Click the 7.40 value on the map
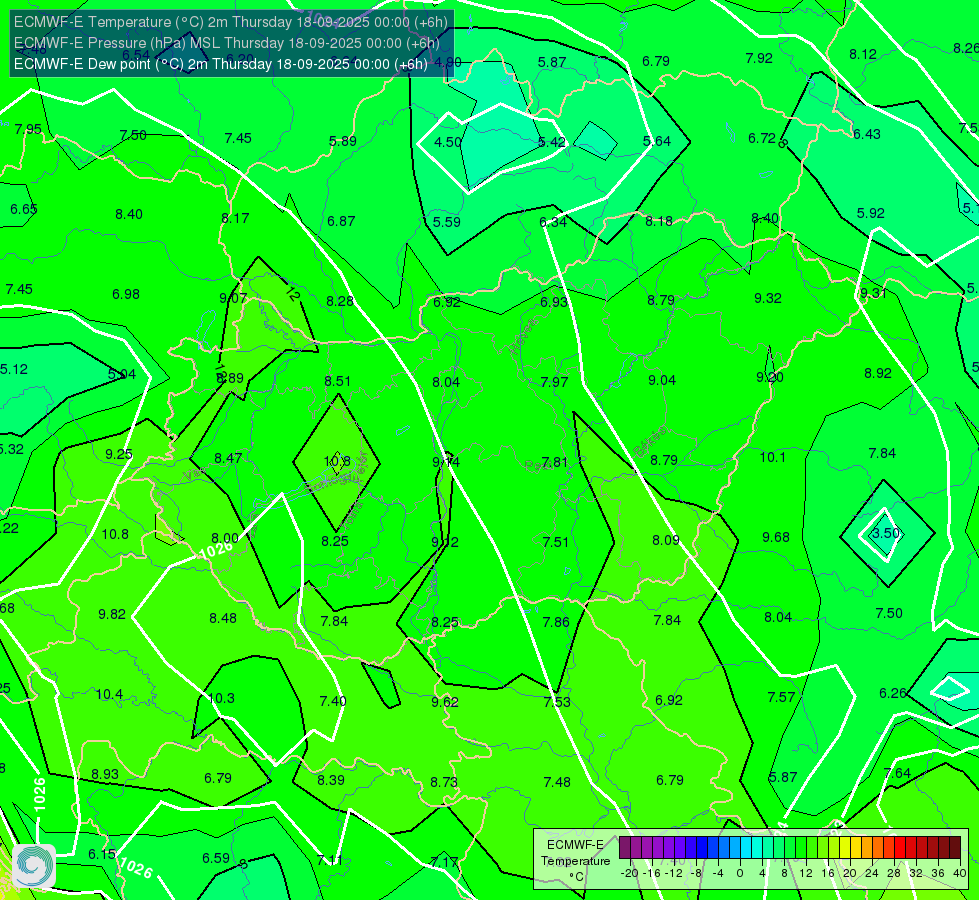Viewport: 979px width, 900px height. click(x=333, y=701)
